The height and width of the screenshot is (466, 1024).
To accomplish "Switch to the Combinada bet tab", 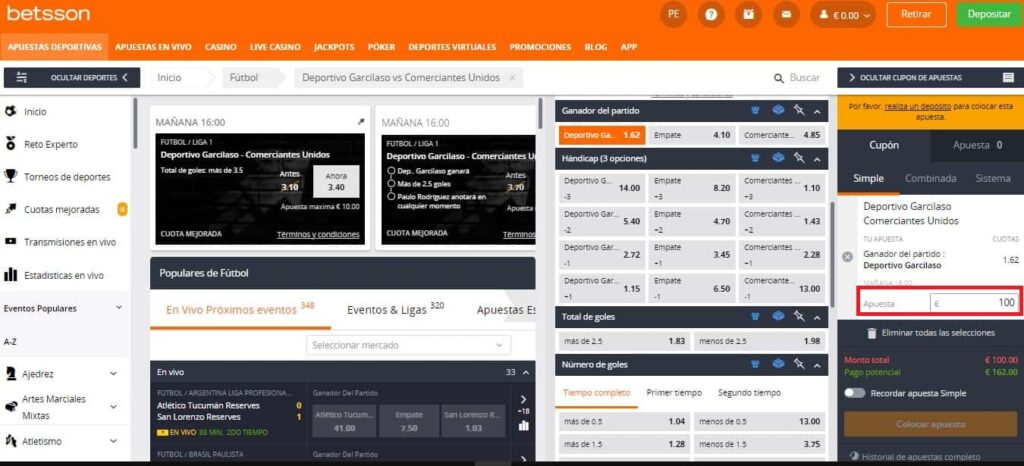I will point(931,178).
